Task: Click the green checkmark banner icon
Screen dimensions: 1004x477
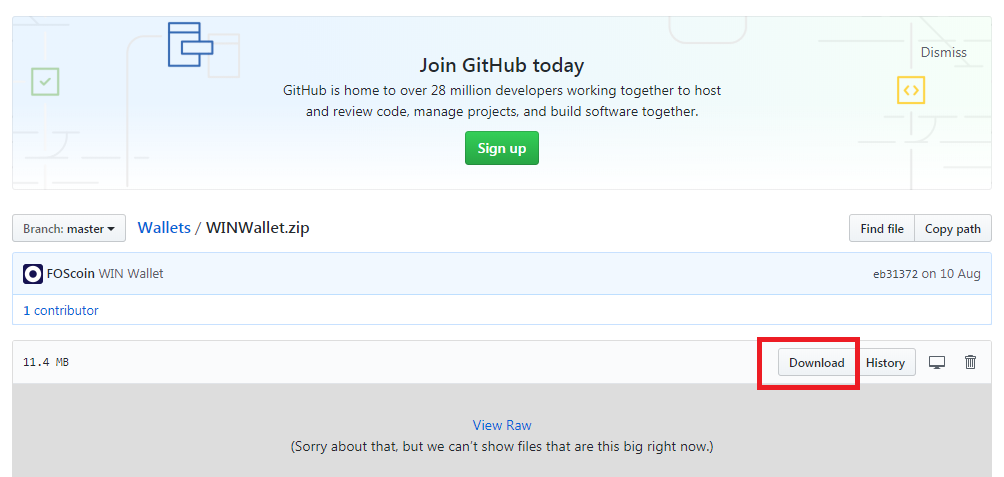Action: click(x=45, y=81)
